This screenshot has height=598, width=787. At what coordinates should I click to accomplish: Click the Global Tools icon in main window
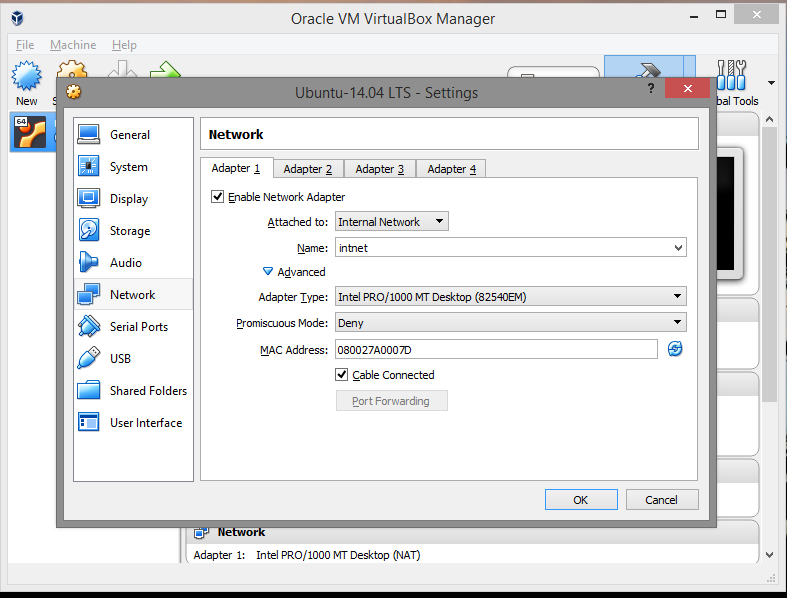[731, 75]
